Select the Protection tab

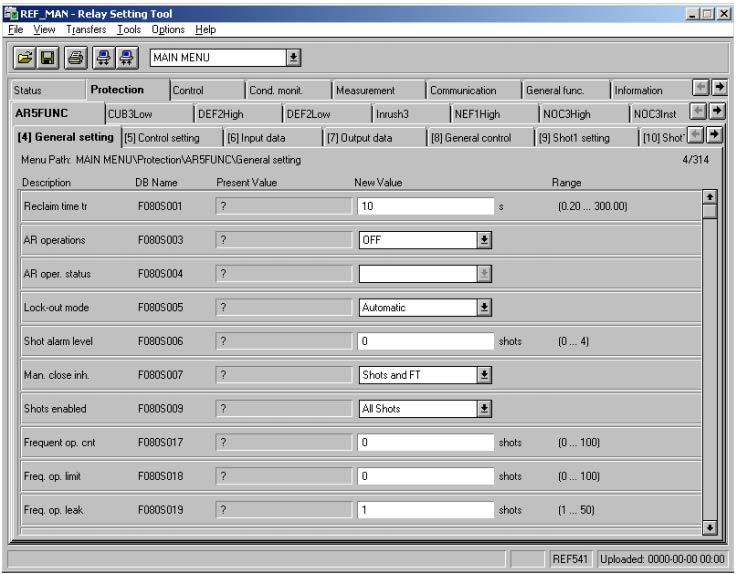click(x=127, y=89)
